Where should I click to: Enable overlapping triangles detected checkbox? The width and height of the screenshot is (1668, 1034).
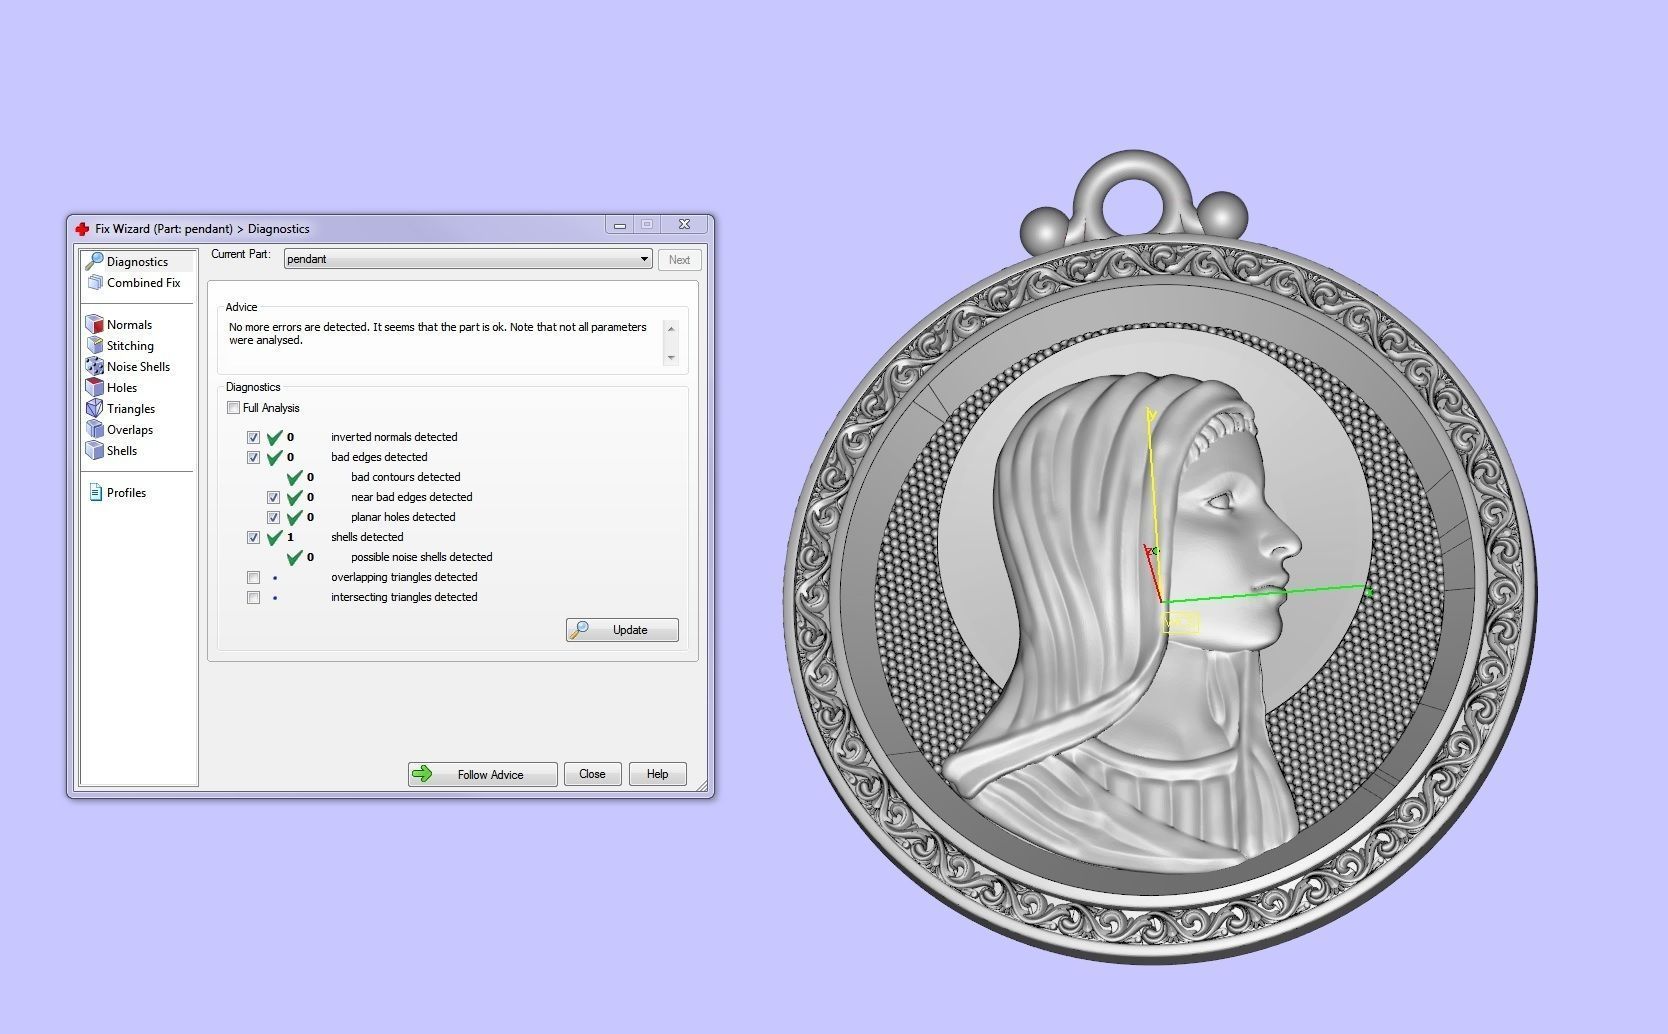(253, 577)
